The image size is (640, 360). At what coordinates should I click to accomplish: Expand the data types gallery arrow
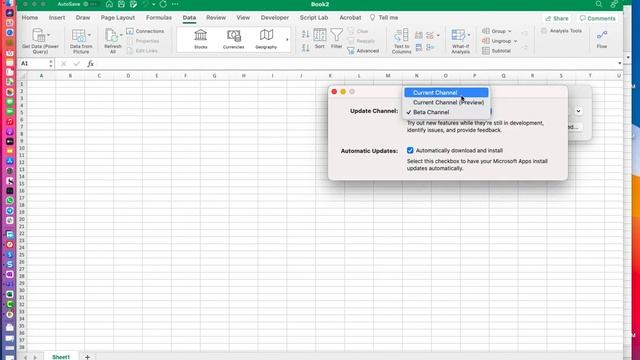click(287, 40)
